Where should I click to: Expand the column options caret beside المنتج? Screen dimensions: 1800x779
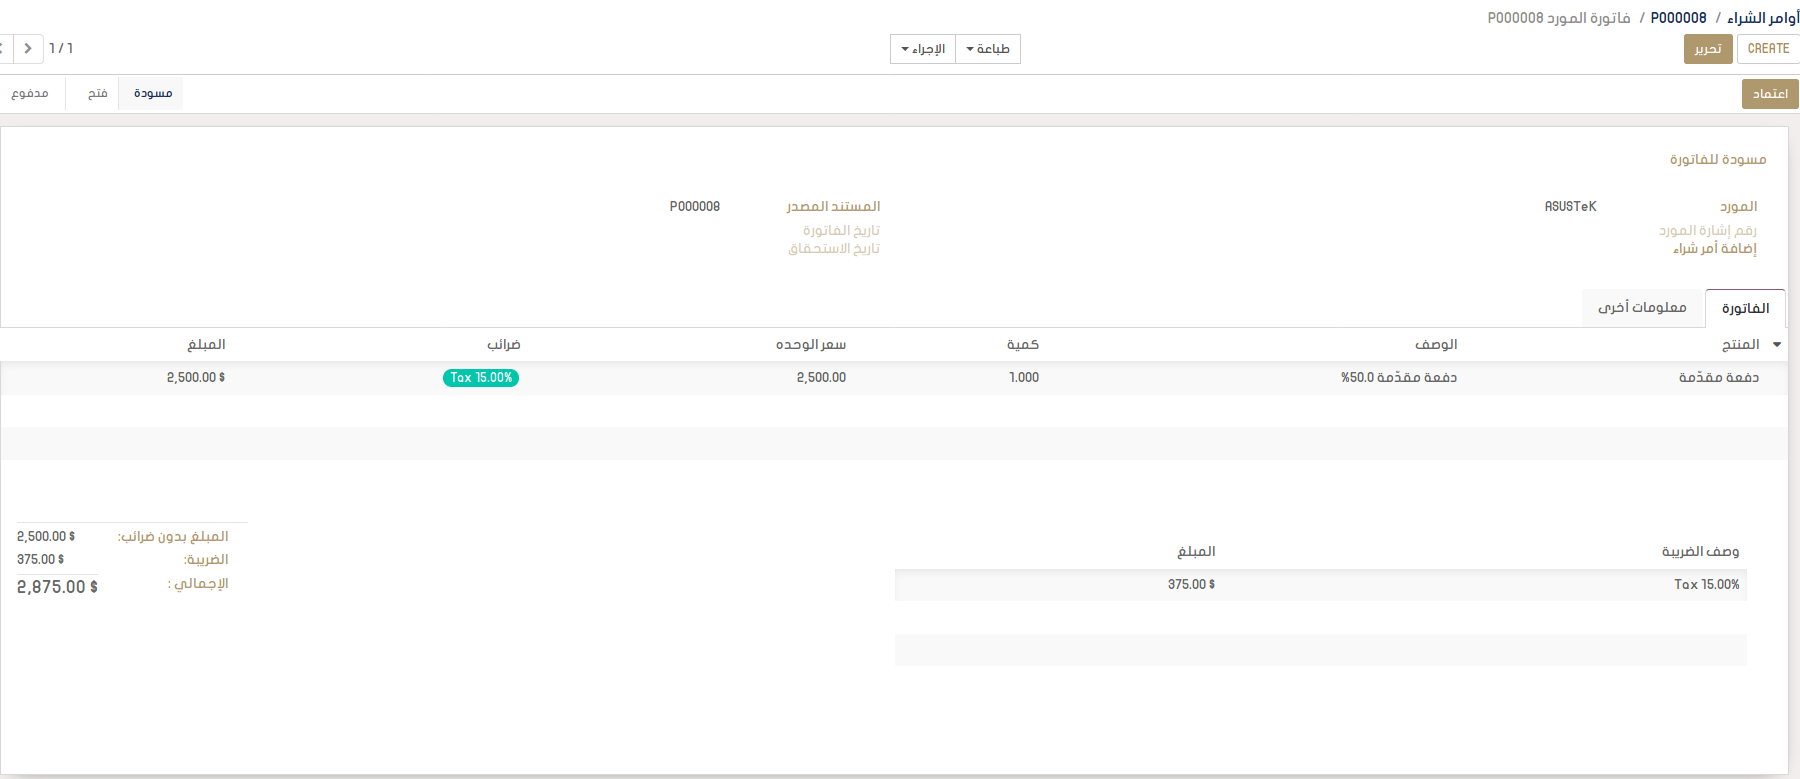pyautogui.click(x=1777, y=344)
